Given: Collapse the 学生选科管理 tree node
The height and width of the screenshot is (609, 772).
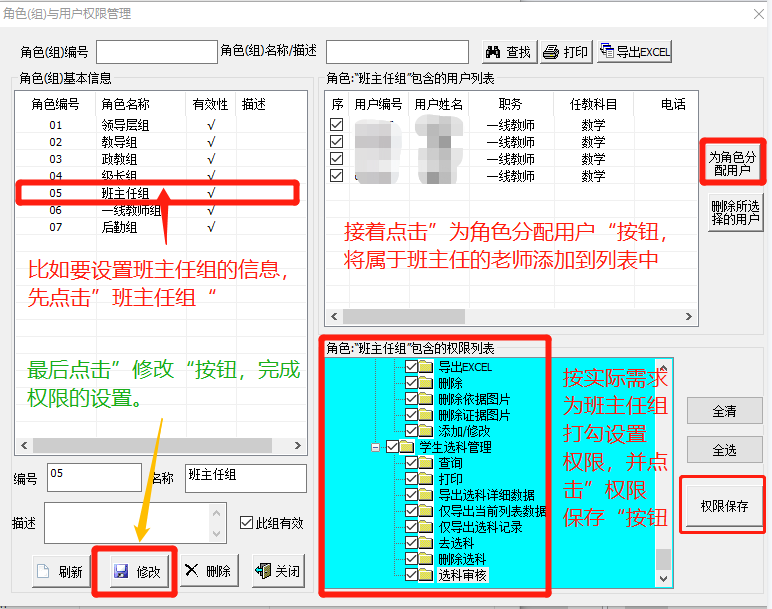Looking at the screenshot, I should pos(375,447).
